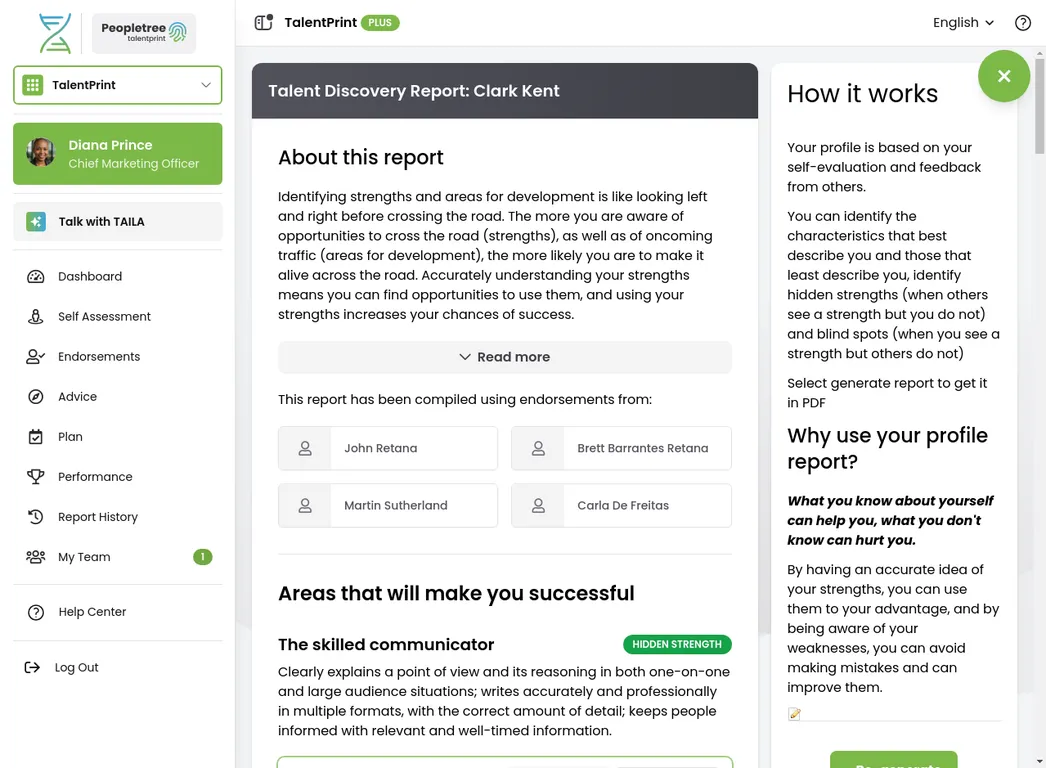Click the green PLUS badge
The image size is (1046, 768).
click(x=380, y=23)
